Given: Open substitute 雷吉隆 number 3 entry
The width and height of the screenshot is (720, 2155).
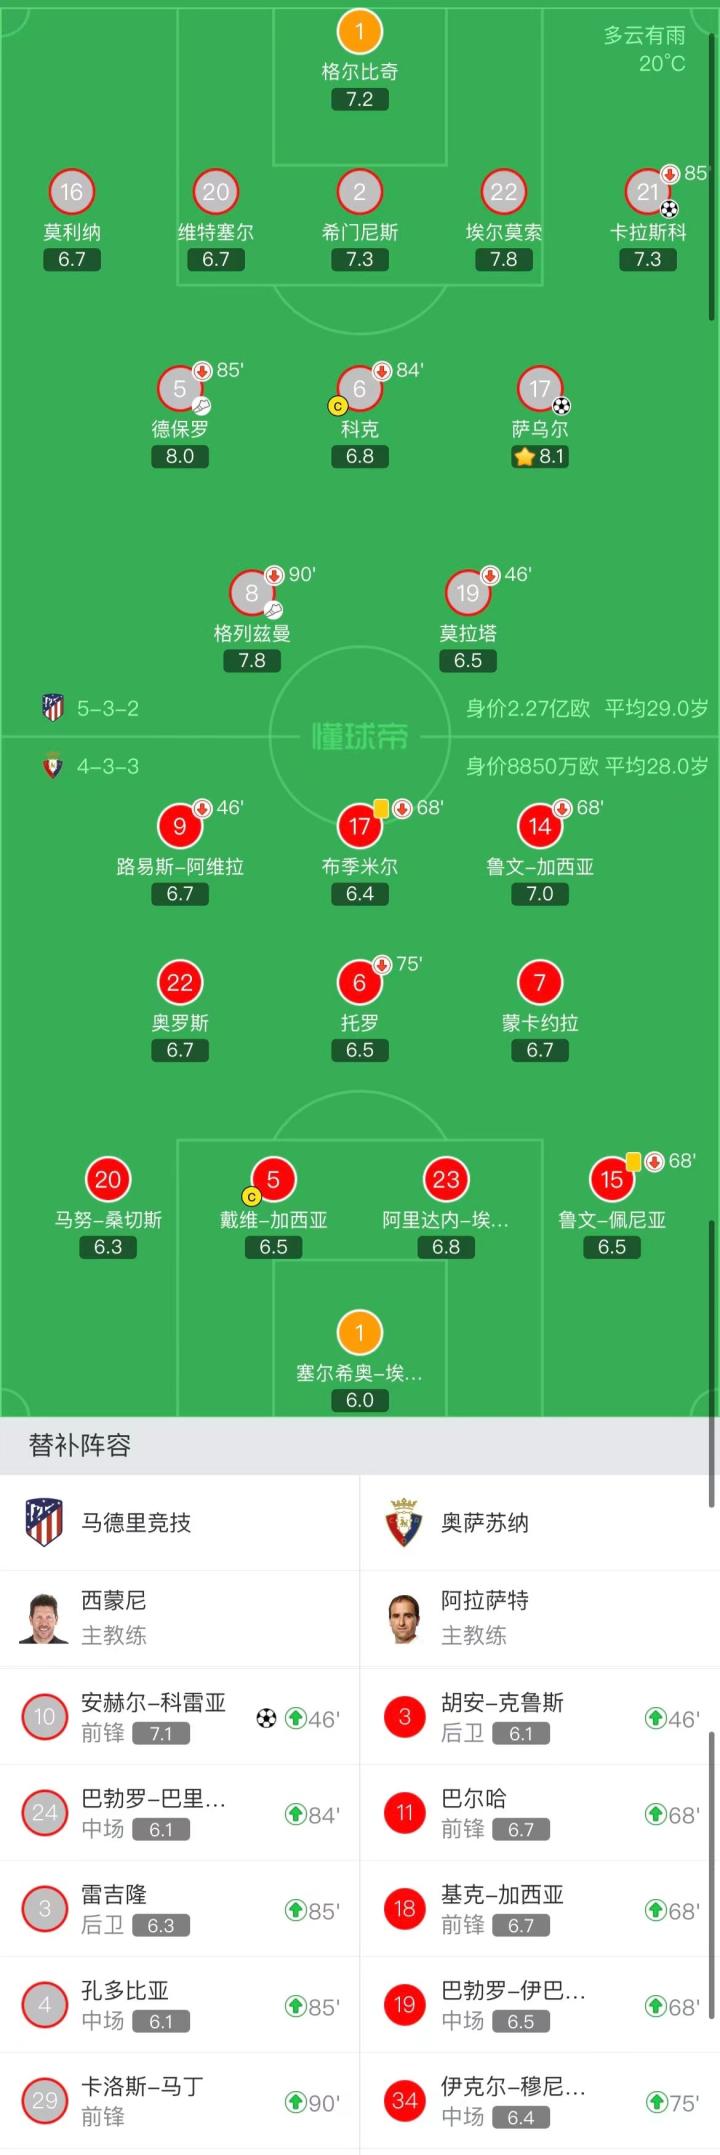Looking at the screenshot, I should pyautogui.click(x=180, y=1908).
